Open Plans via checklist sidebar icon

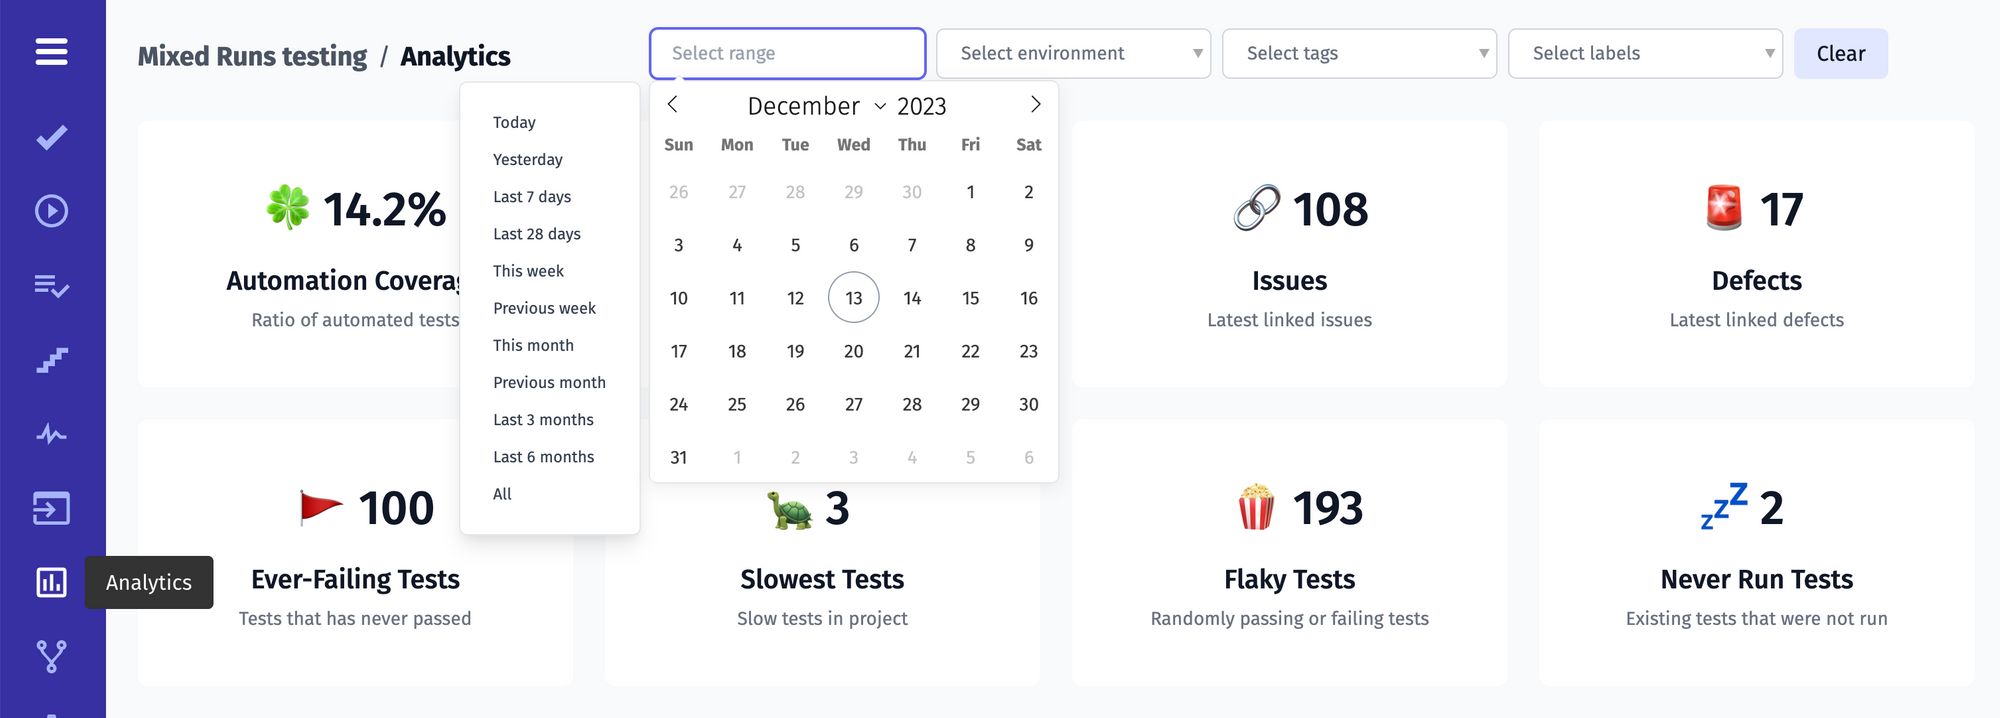coord(52,286)
